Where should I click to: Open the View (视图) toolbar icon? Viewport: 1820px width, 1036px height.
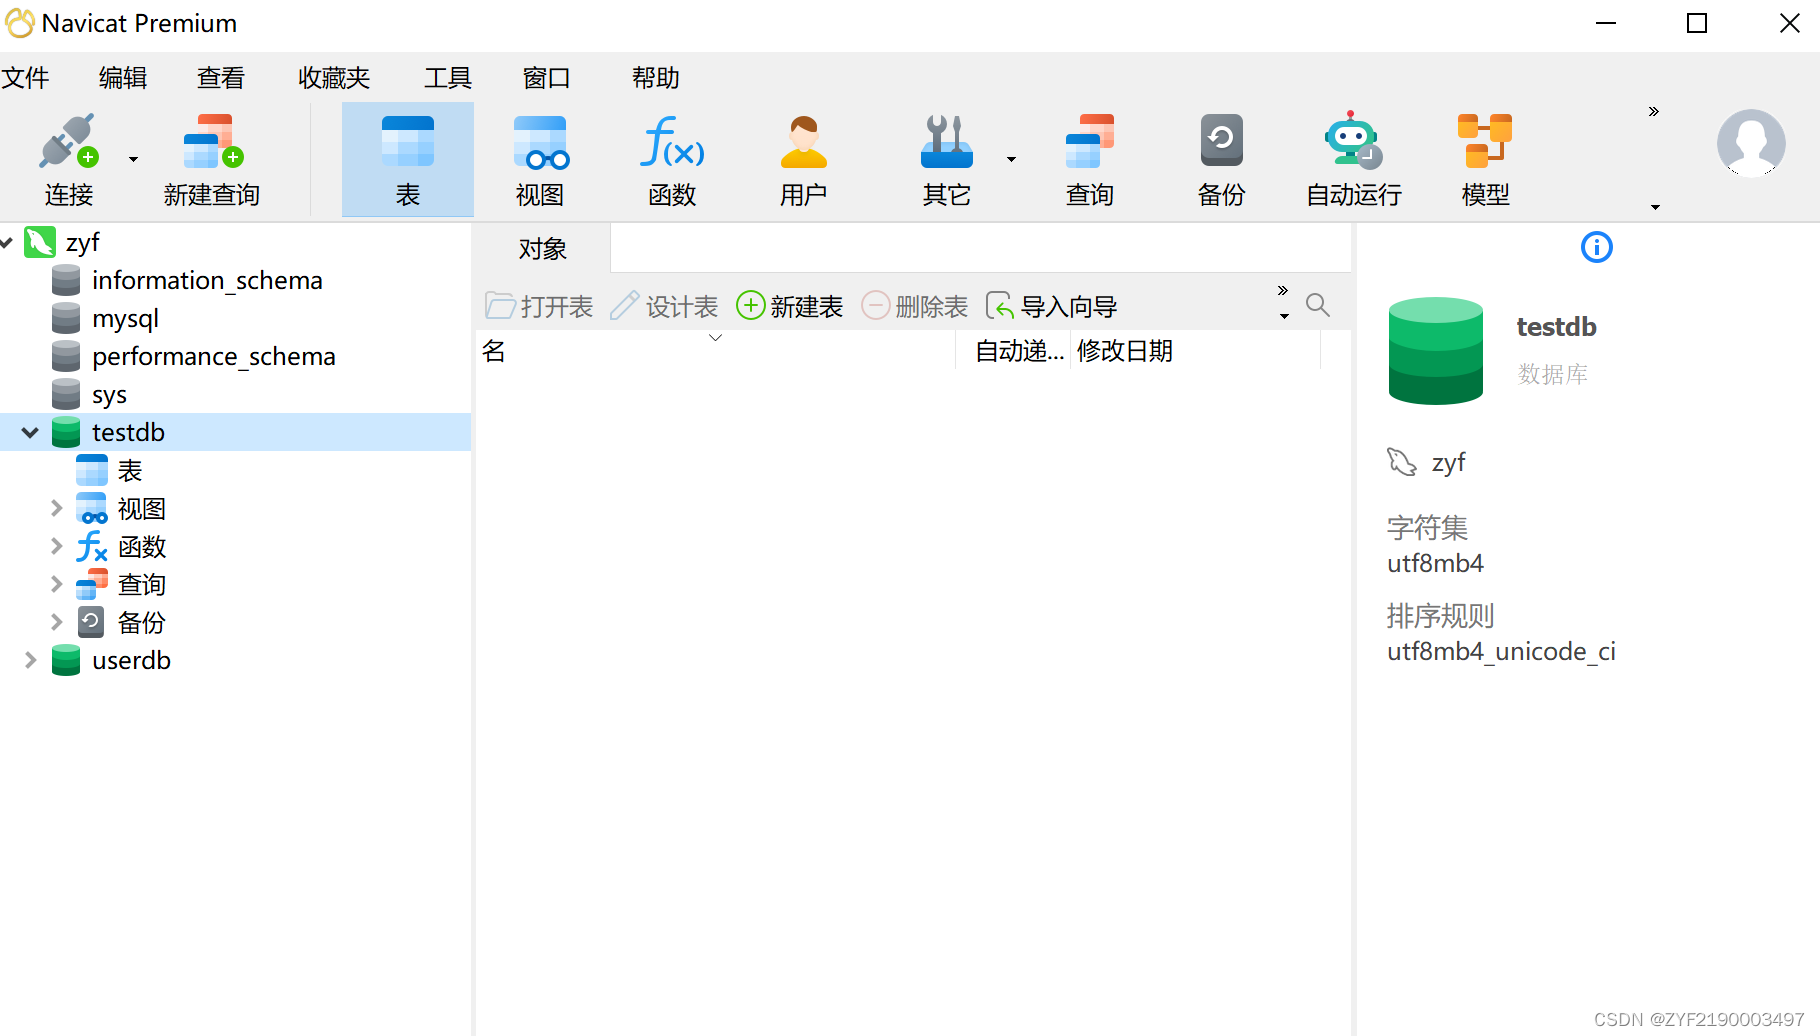pyautogui.click(x=540, y=141)
